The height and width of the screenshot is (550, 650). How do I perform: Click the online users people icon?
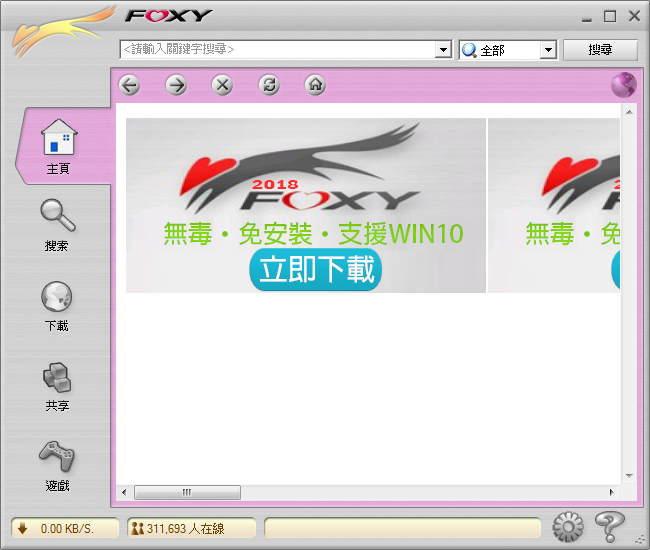(137, 528)
